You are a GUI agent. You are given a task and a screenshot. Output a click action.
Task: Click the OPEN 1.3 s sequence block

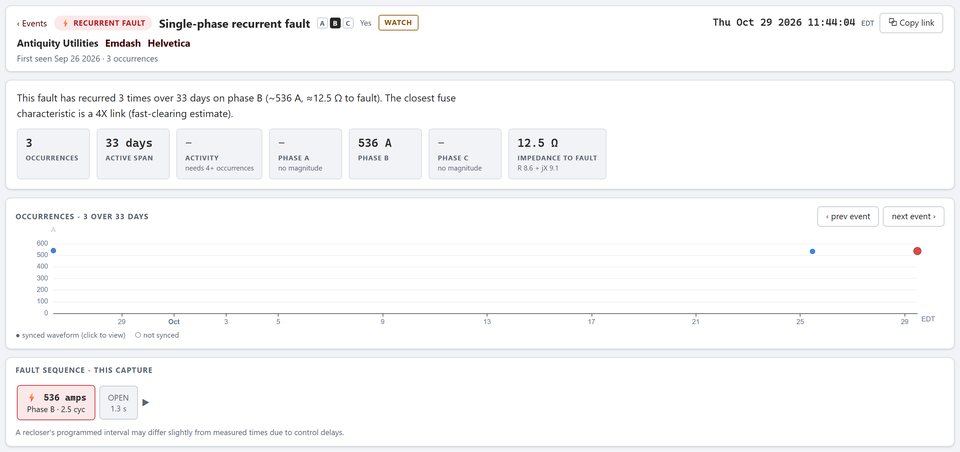pos(118,402)
